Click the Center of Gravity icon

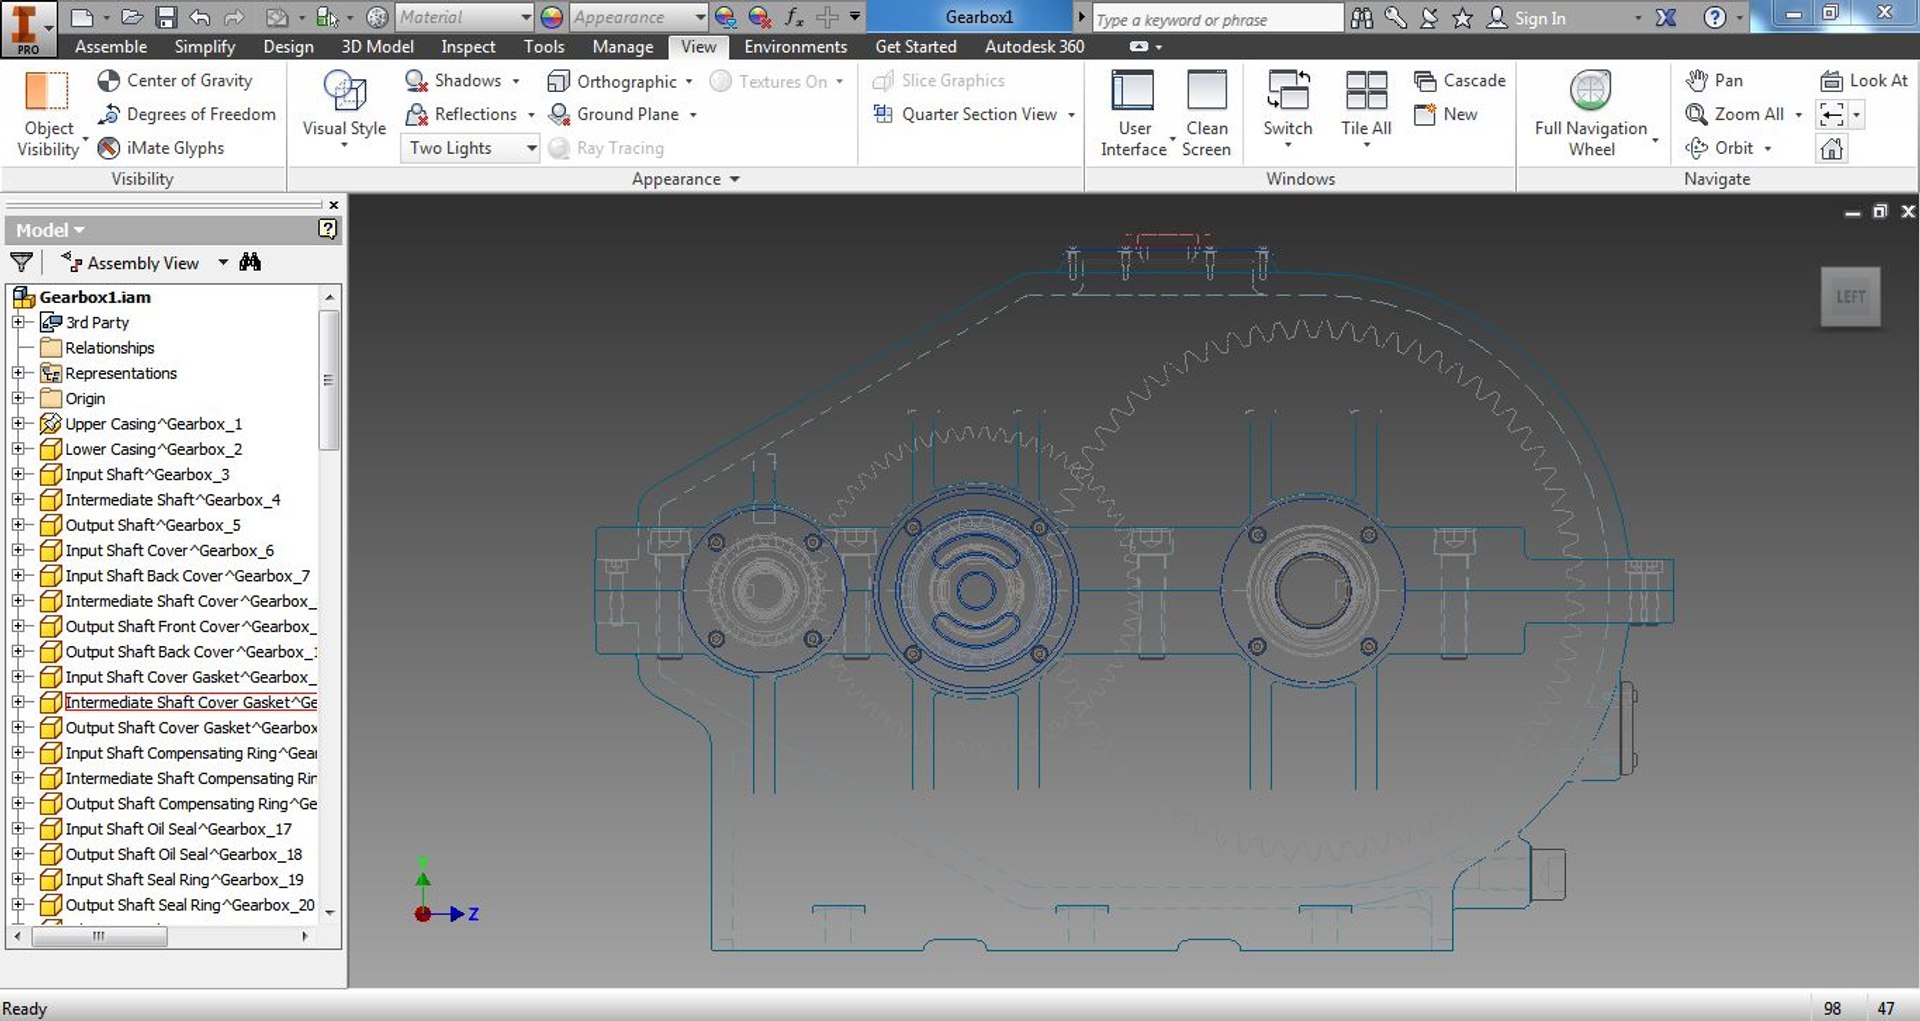click(108, 81)
